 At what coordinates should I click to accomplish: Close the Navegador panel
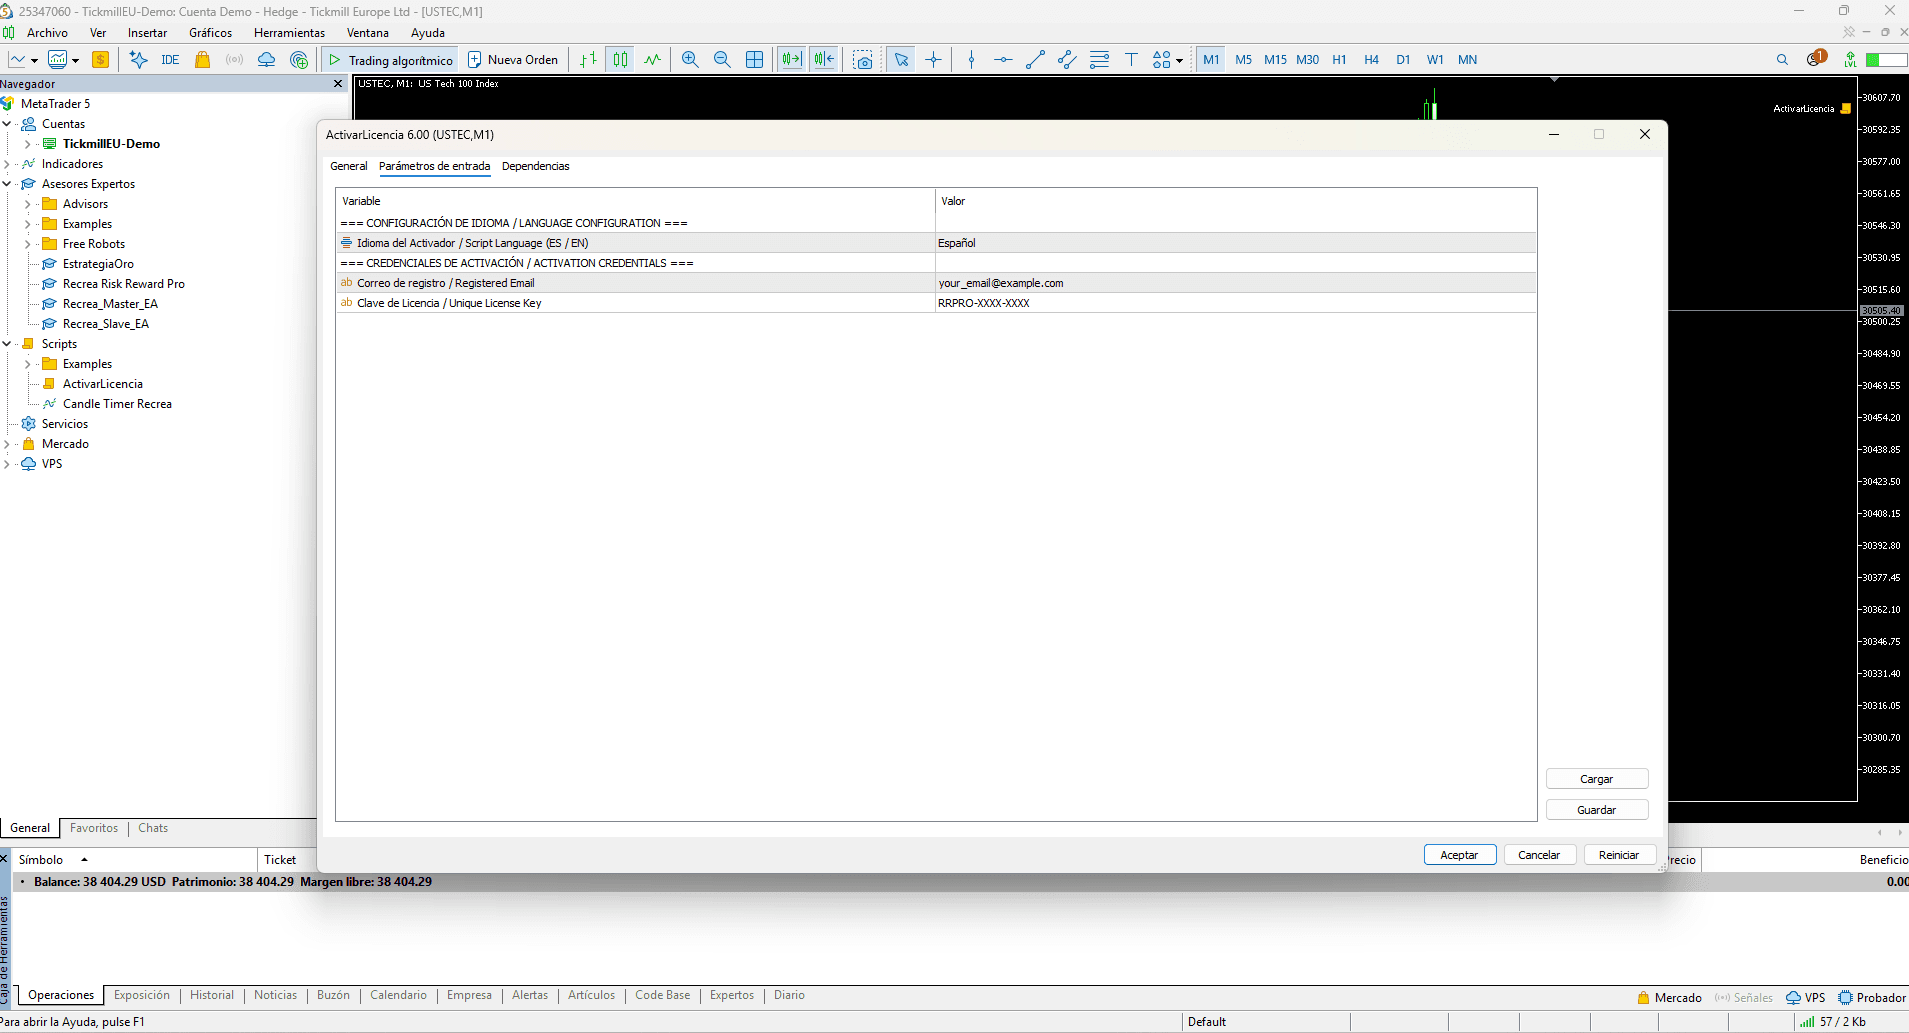[338, 84]
